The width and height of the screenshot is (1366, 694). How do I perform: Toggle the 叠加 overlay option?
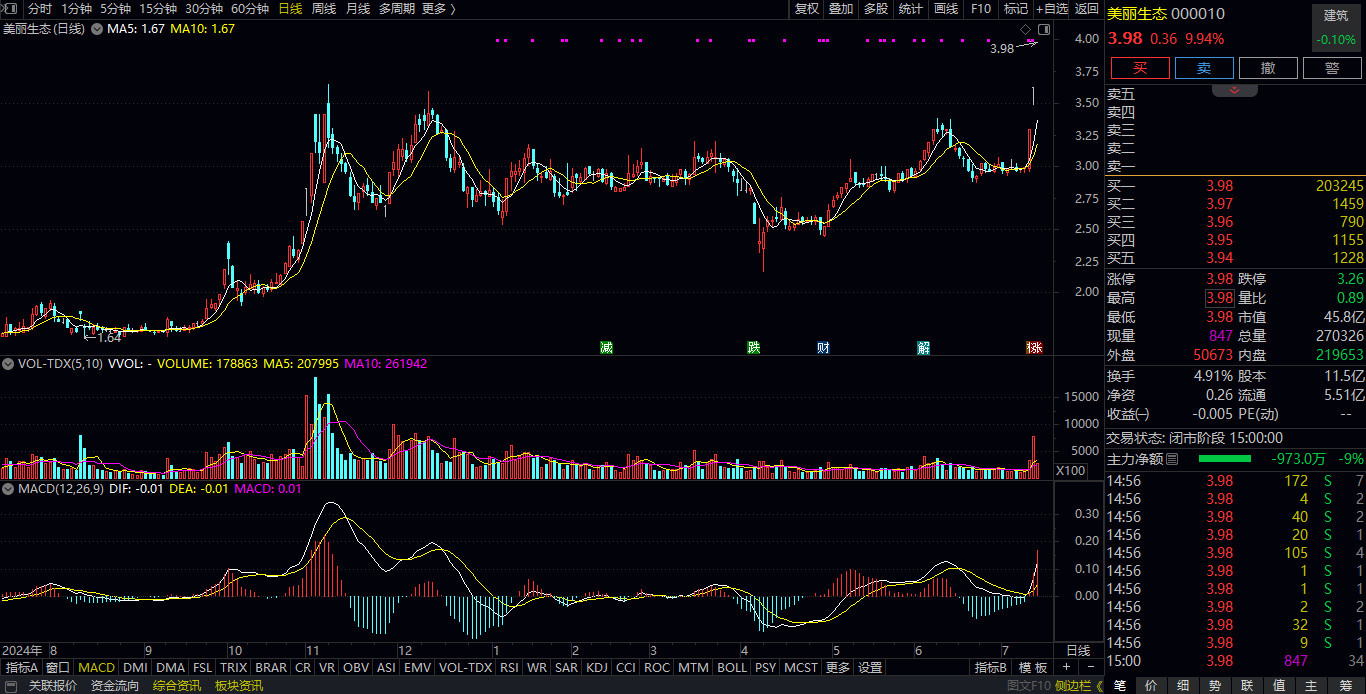pos(841,9)
